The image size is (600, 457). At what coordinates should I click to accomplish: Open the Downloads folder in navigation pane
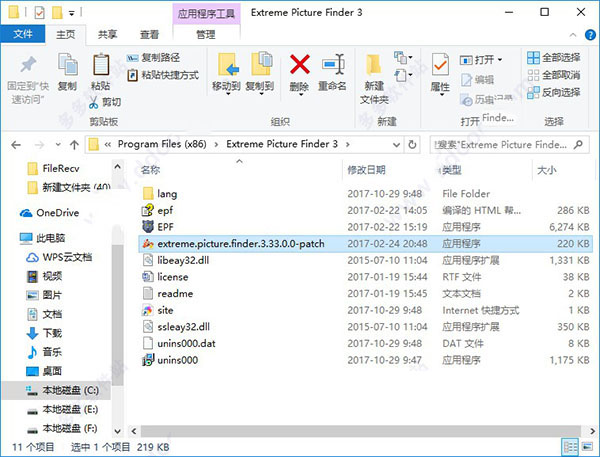pos(44,333)
